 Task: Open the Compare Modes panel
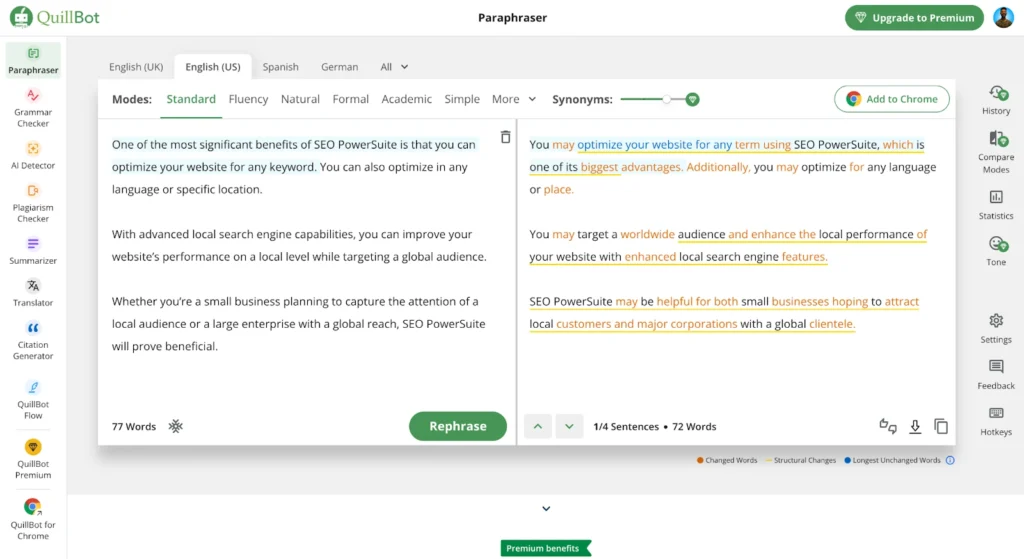pyautogui.click(x=996, y=148)
